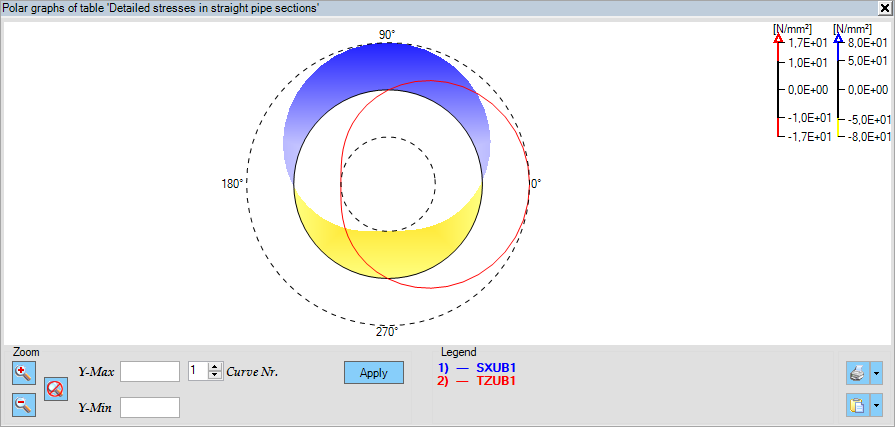Click the zoom out magnifier icon
895x427 pixels.
(x=24, y=405)
